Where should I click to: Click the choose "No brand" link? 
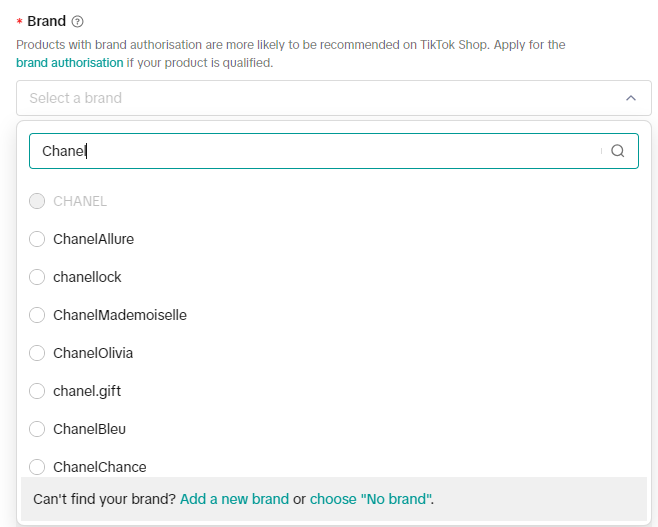pyautogui.click(x=370, y=499)
